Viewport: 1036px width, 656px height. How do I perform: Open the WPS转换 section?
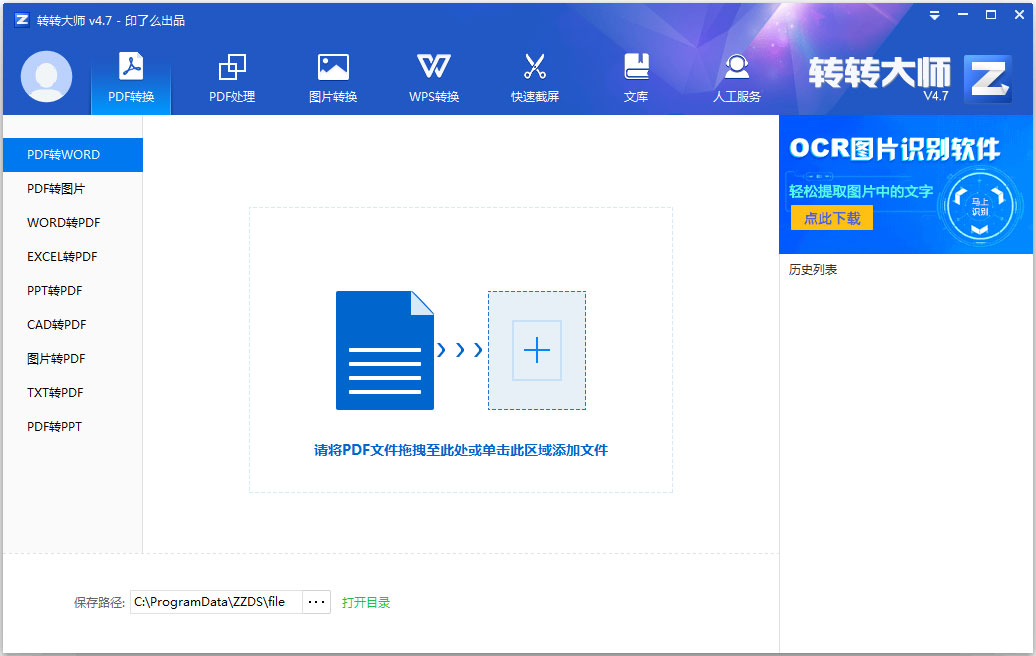tap(434, 78)
